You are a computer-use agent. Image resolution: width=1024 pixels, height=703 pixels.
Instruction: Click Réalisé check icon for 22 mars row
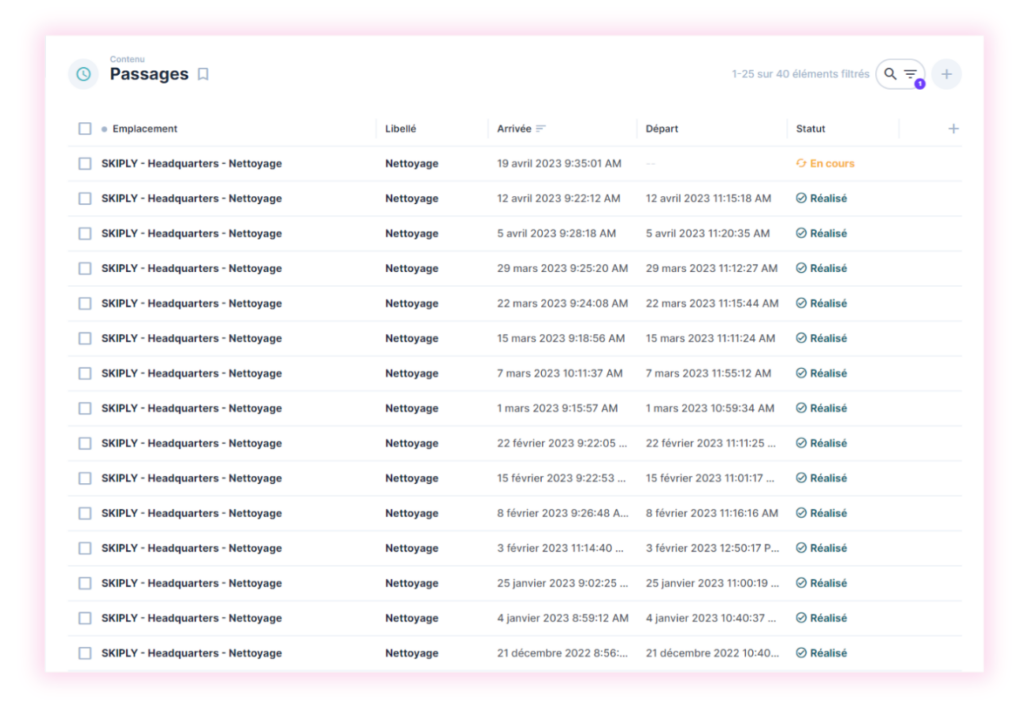coord(801,303)
